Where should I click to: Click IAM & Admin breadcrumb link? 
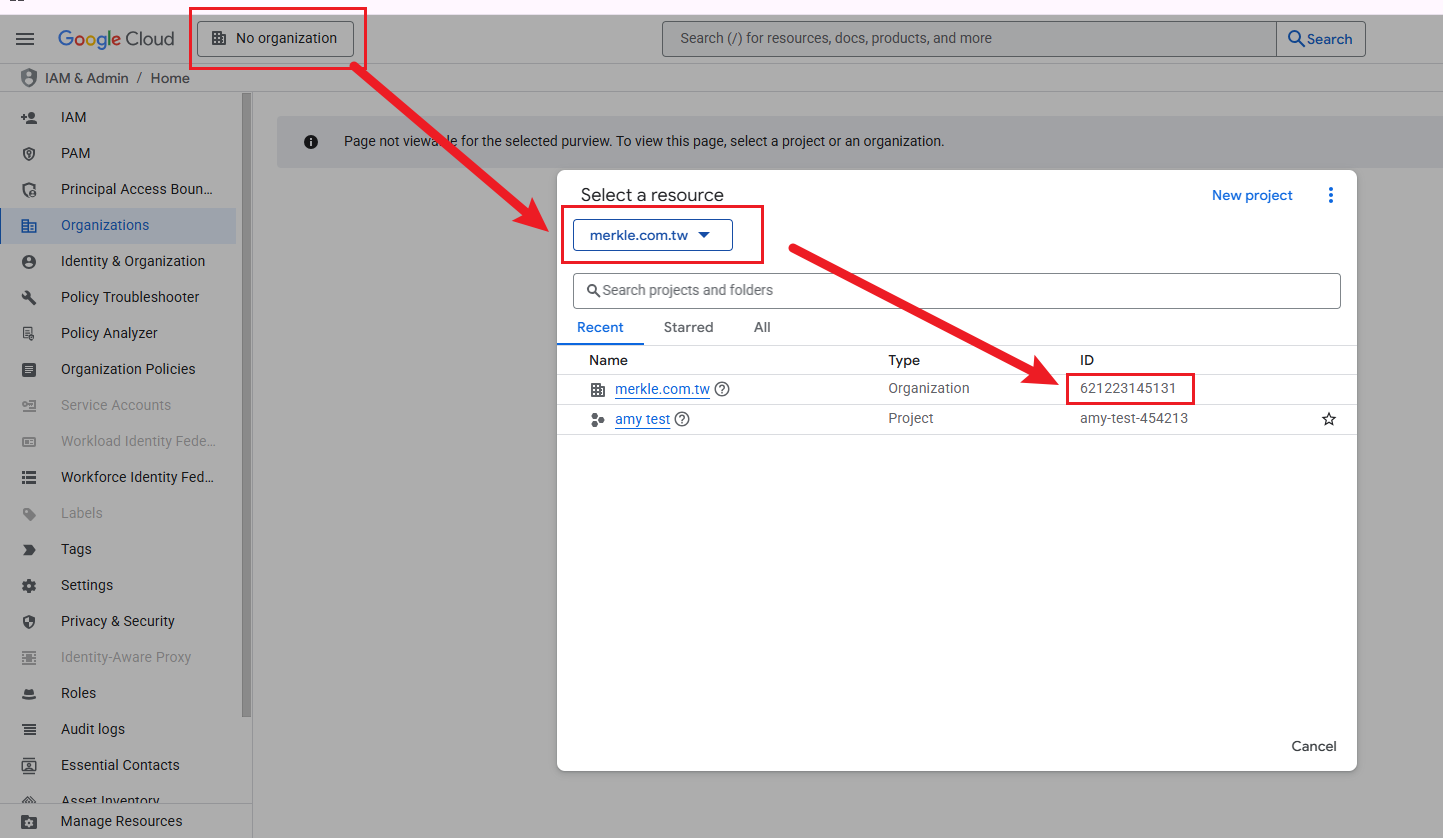[x=87, y=78]
